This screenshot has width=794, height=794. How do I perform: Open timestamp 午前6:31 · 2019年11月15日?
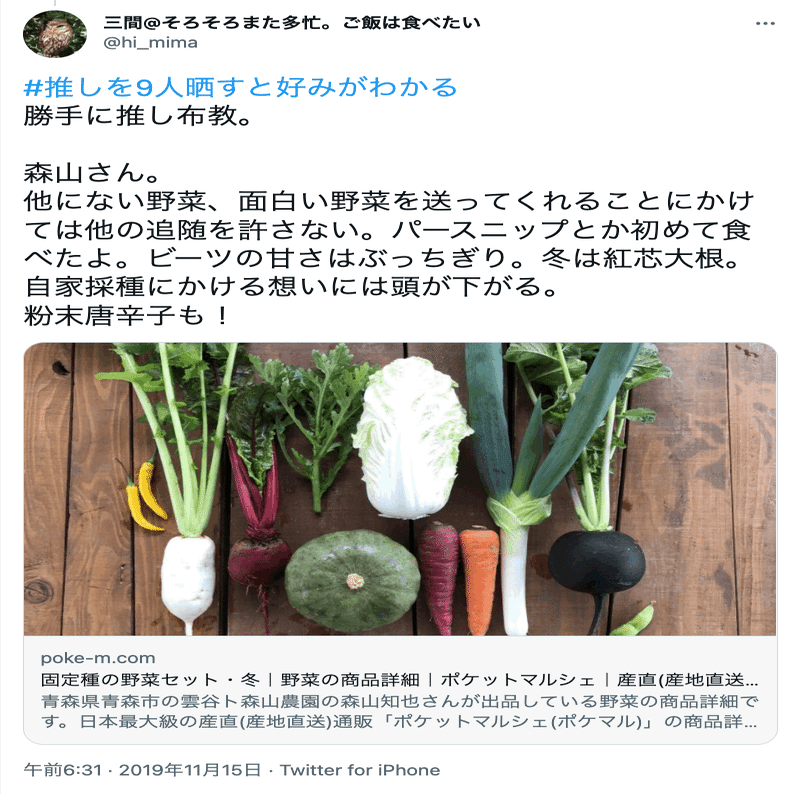pos(142,770)
